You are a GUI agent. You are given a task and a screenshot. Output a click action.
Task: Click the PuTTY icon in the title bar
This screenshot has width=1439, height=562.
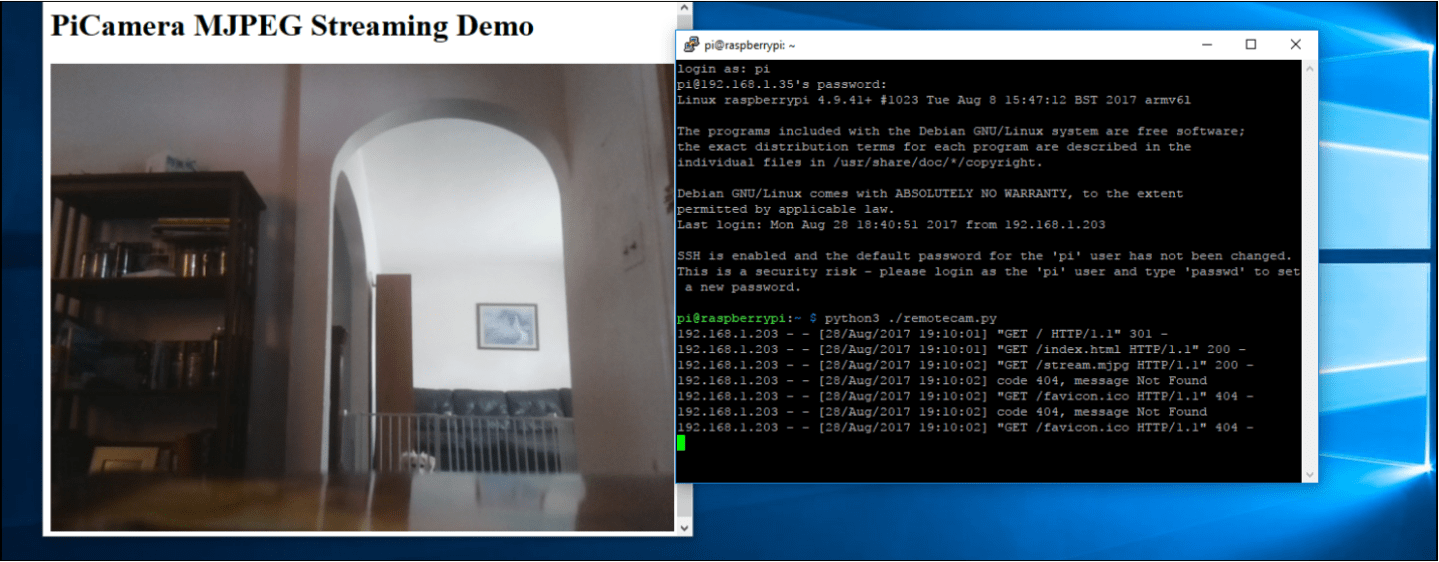(691, 45)
